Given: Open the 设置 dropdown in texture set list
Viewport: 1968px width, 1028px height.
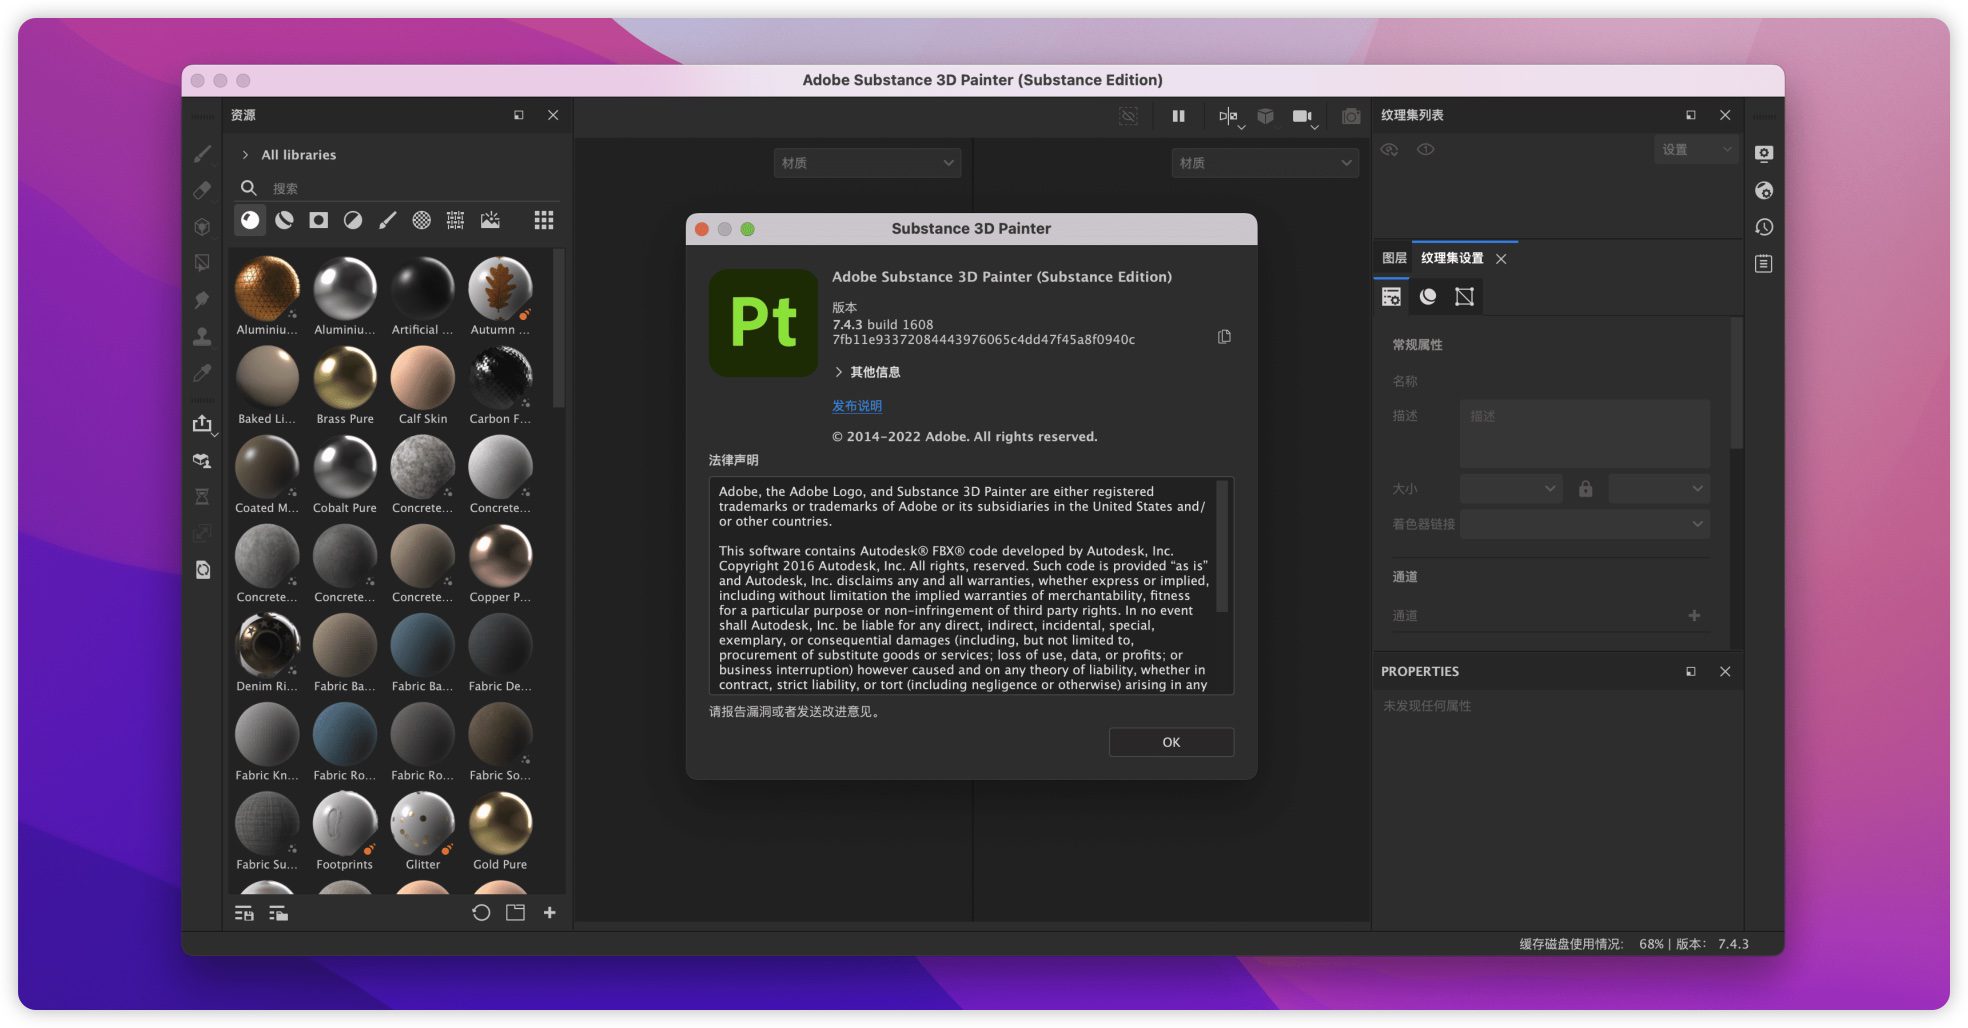Looking at the screenshot, I should (1695, 149).
